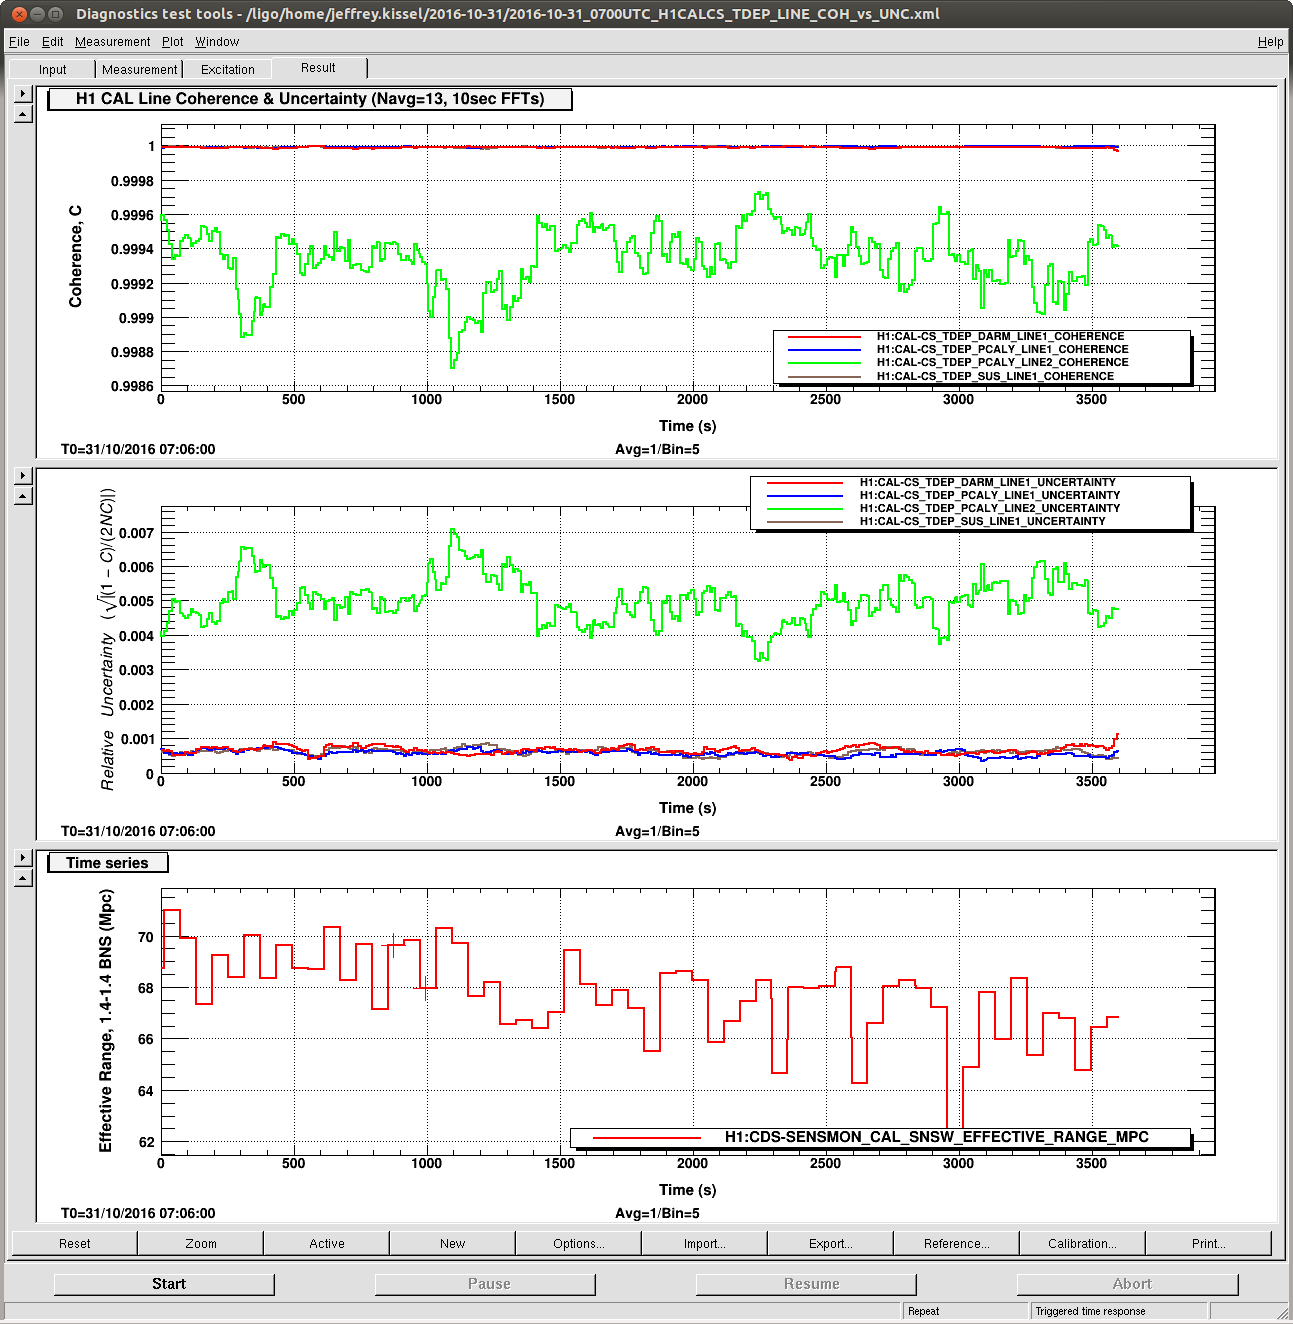Click Time (s) label under the coherence plot

[x=687, y=426]
